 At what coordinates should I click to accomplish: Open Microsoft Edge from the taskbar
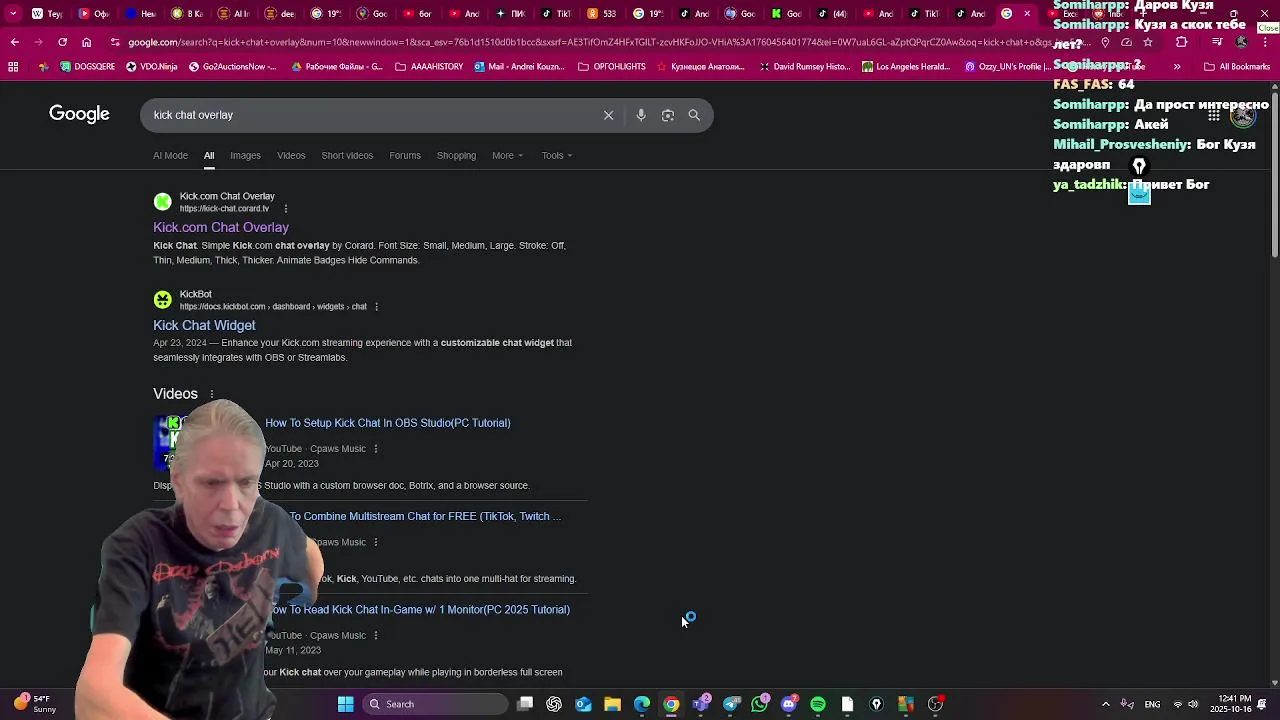point(642,704)
